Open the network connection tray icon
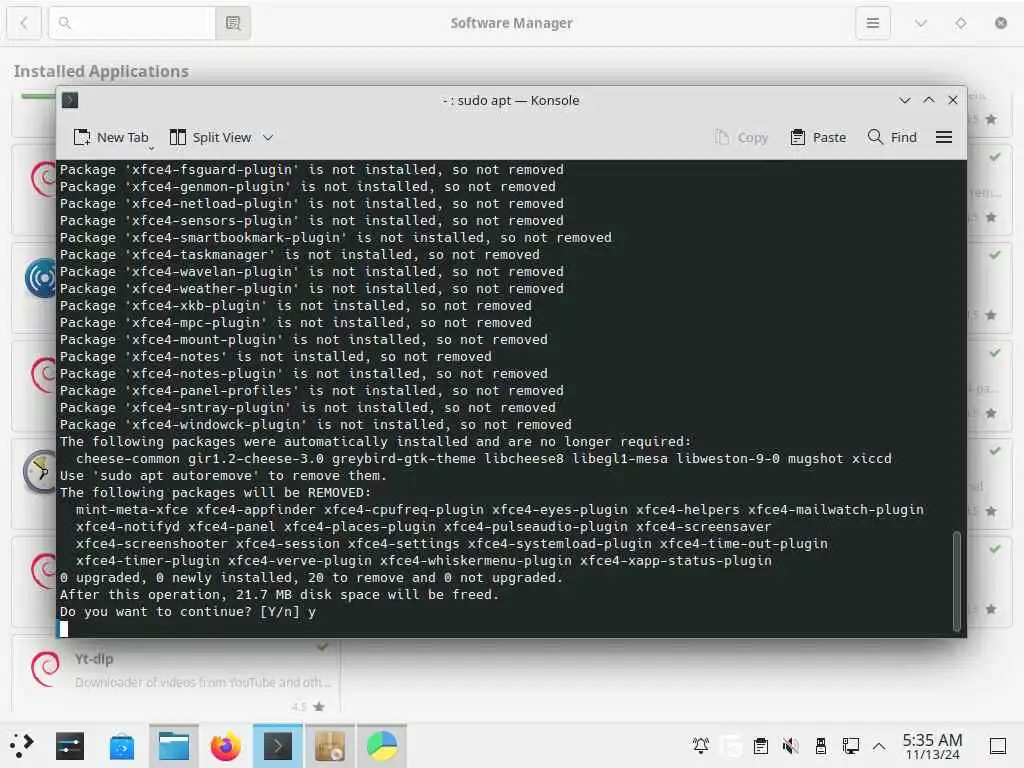Image resolution: width=1024 pixels, height=768 pixels. [850, 746]
